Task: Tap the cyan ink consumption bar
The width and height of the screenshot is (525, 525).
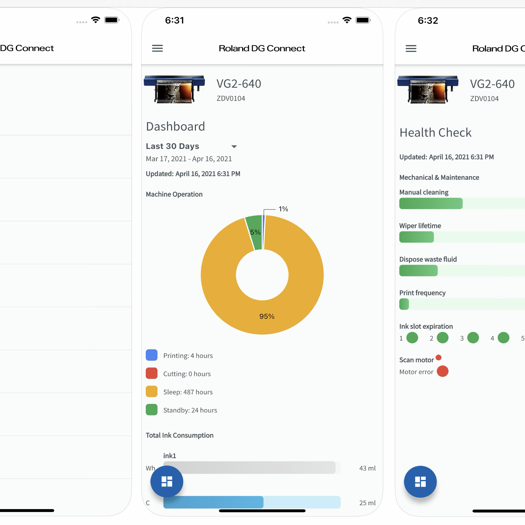Action: [252, 502]
